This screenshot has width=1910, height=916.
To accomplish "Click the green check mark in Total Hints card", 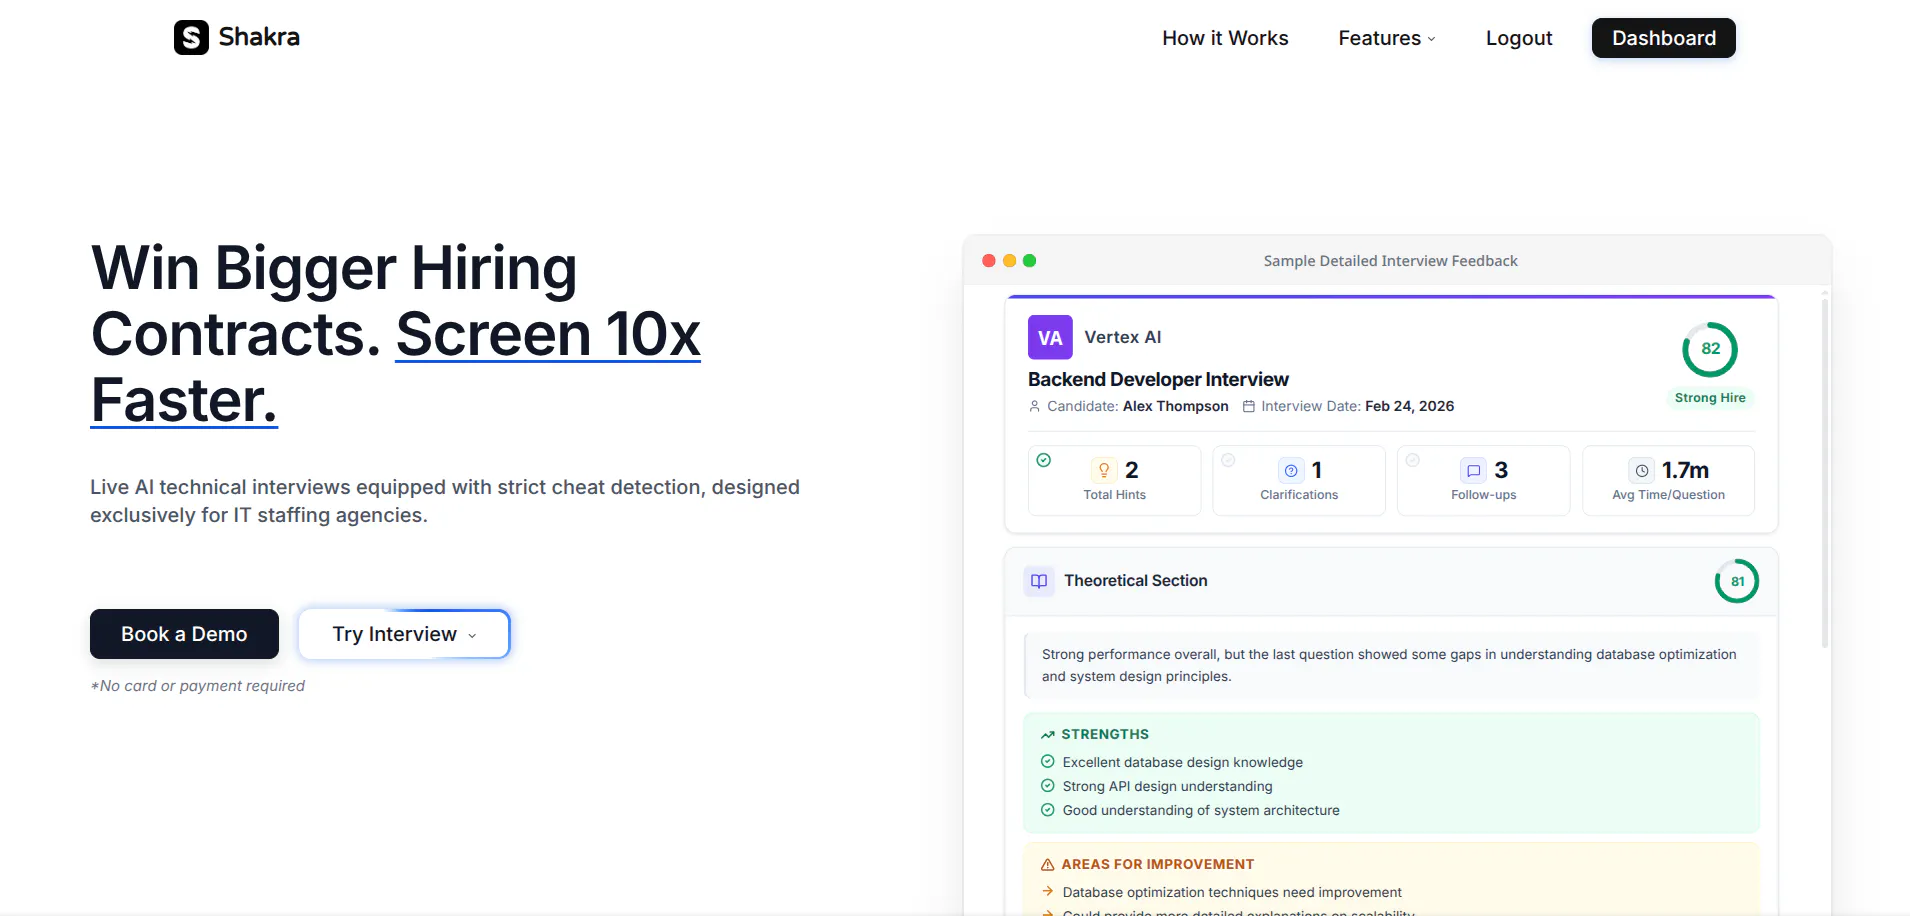I will tap(1044, 460).
